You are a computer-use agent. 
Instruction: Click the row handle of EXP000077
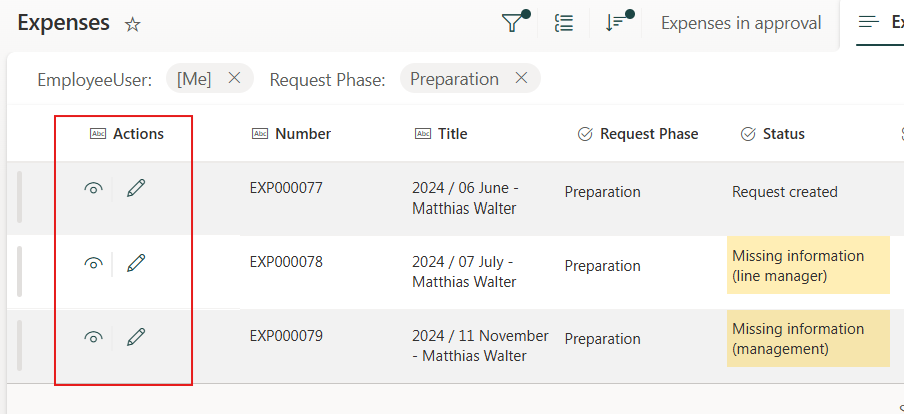pos(19,197)
